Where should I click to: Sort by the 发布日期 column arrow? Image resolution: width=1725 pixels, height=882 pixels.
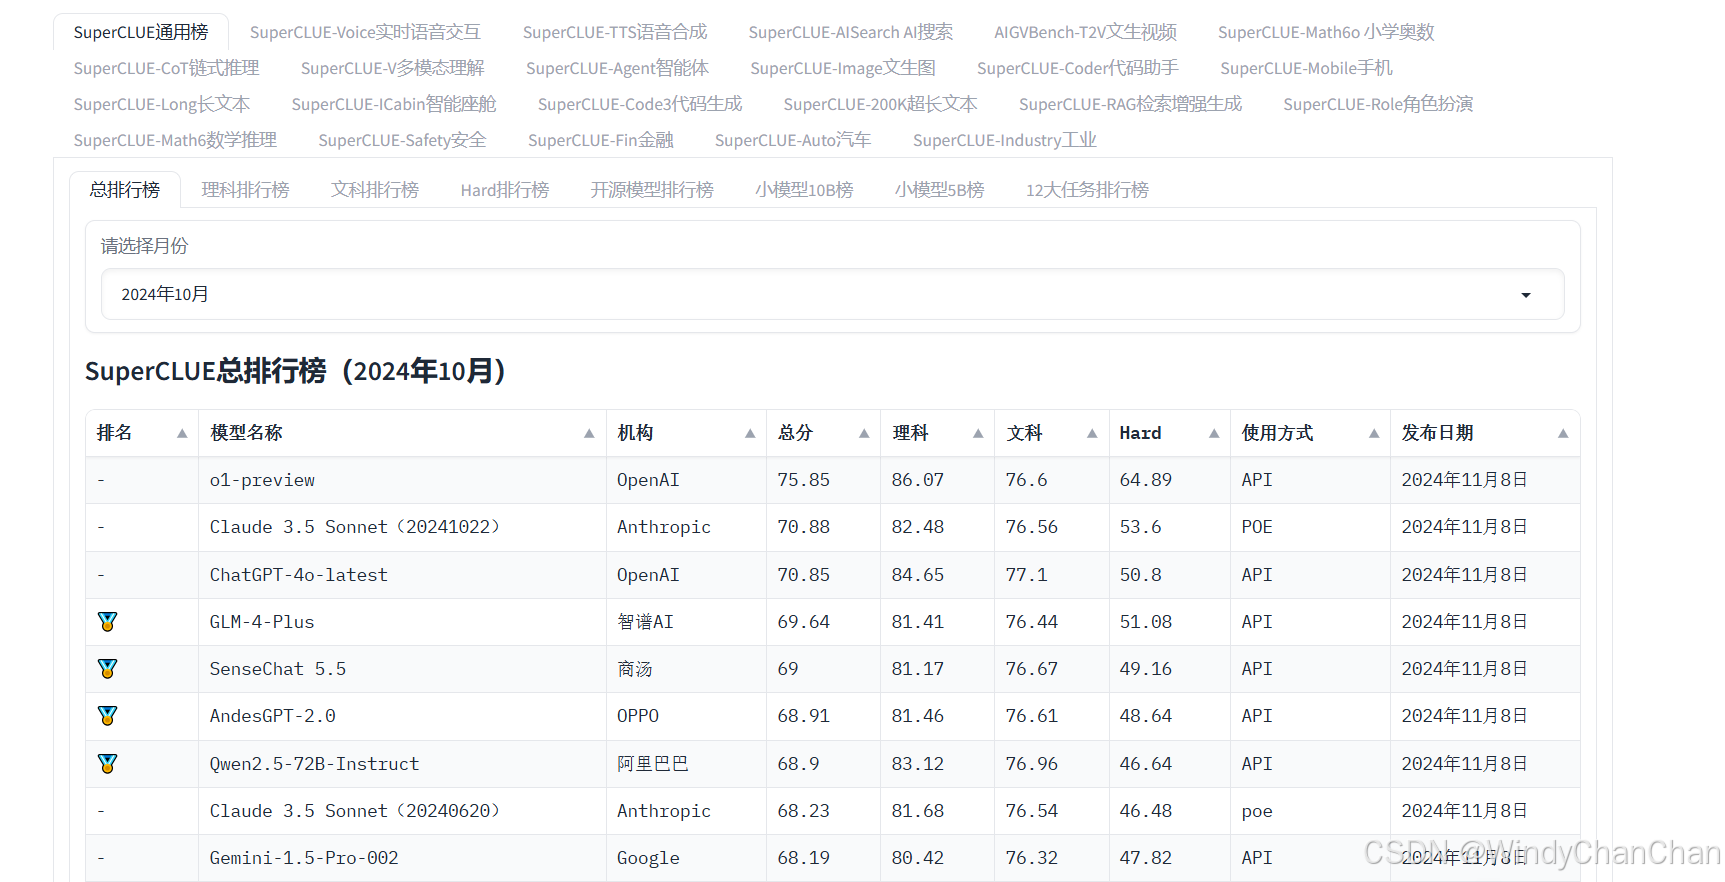click(1563, 433)
